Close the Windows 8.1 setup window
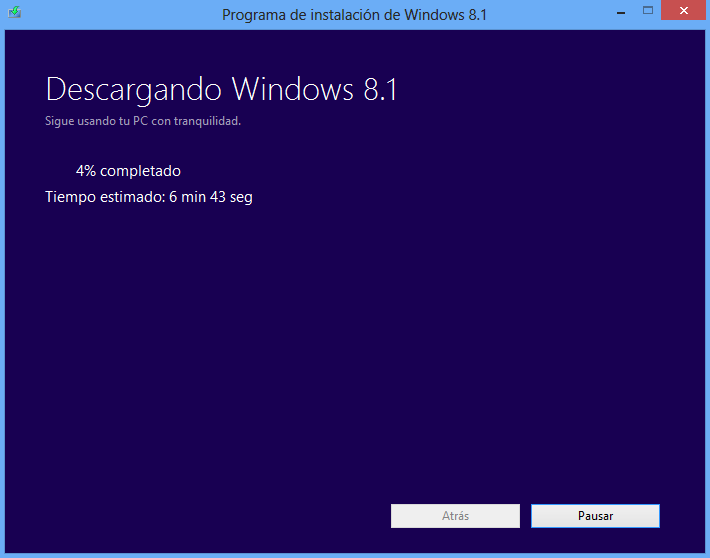Viewport: 710px width, 558px height. click(x=683, y=10)
